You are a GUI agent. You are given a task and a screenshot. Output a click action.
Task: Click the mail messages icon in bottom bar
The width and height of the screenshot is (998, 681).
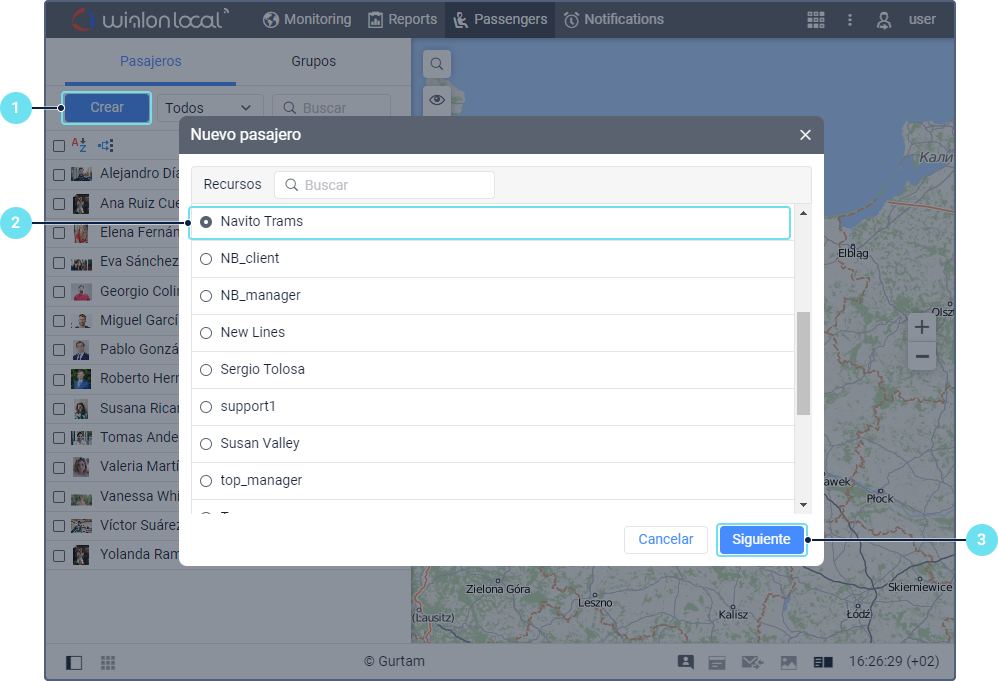tap(752, 662)
